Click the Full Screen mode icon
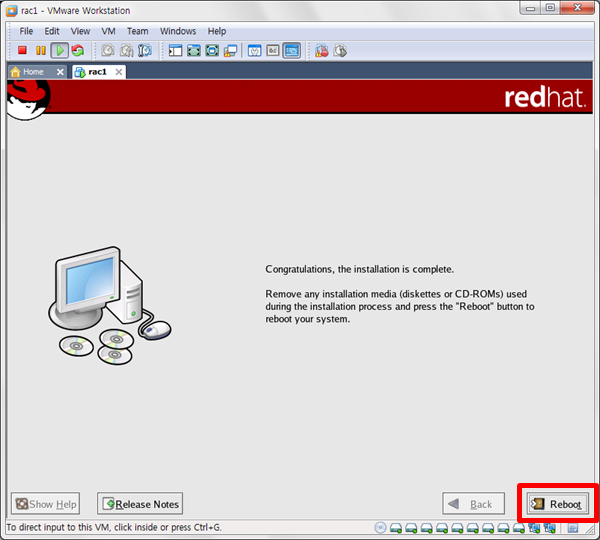600x540 pixels. pos(212,50)
